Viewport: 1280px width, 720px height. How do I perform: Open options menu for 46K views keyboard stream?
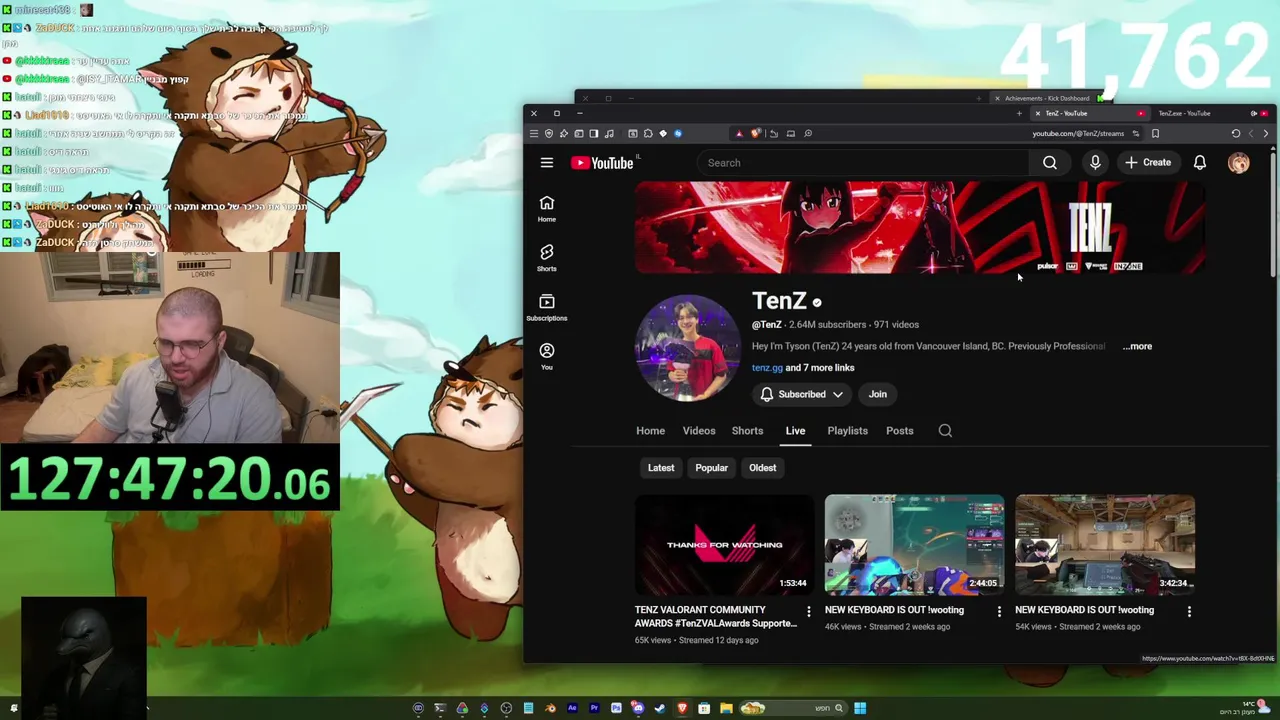pos(999,611)
